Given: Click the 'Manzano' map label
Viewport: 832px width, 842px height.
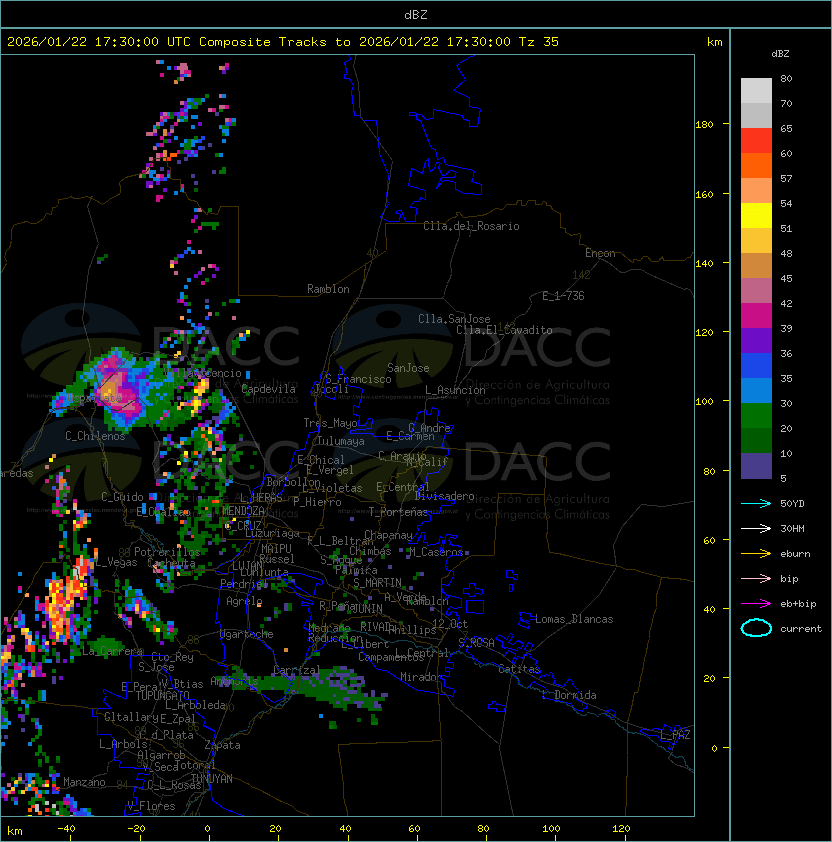Looking at the screenshot, I should click(84, 782).
